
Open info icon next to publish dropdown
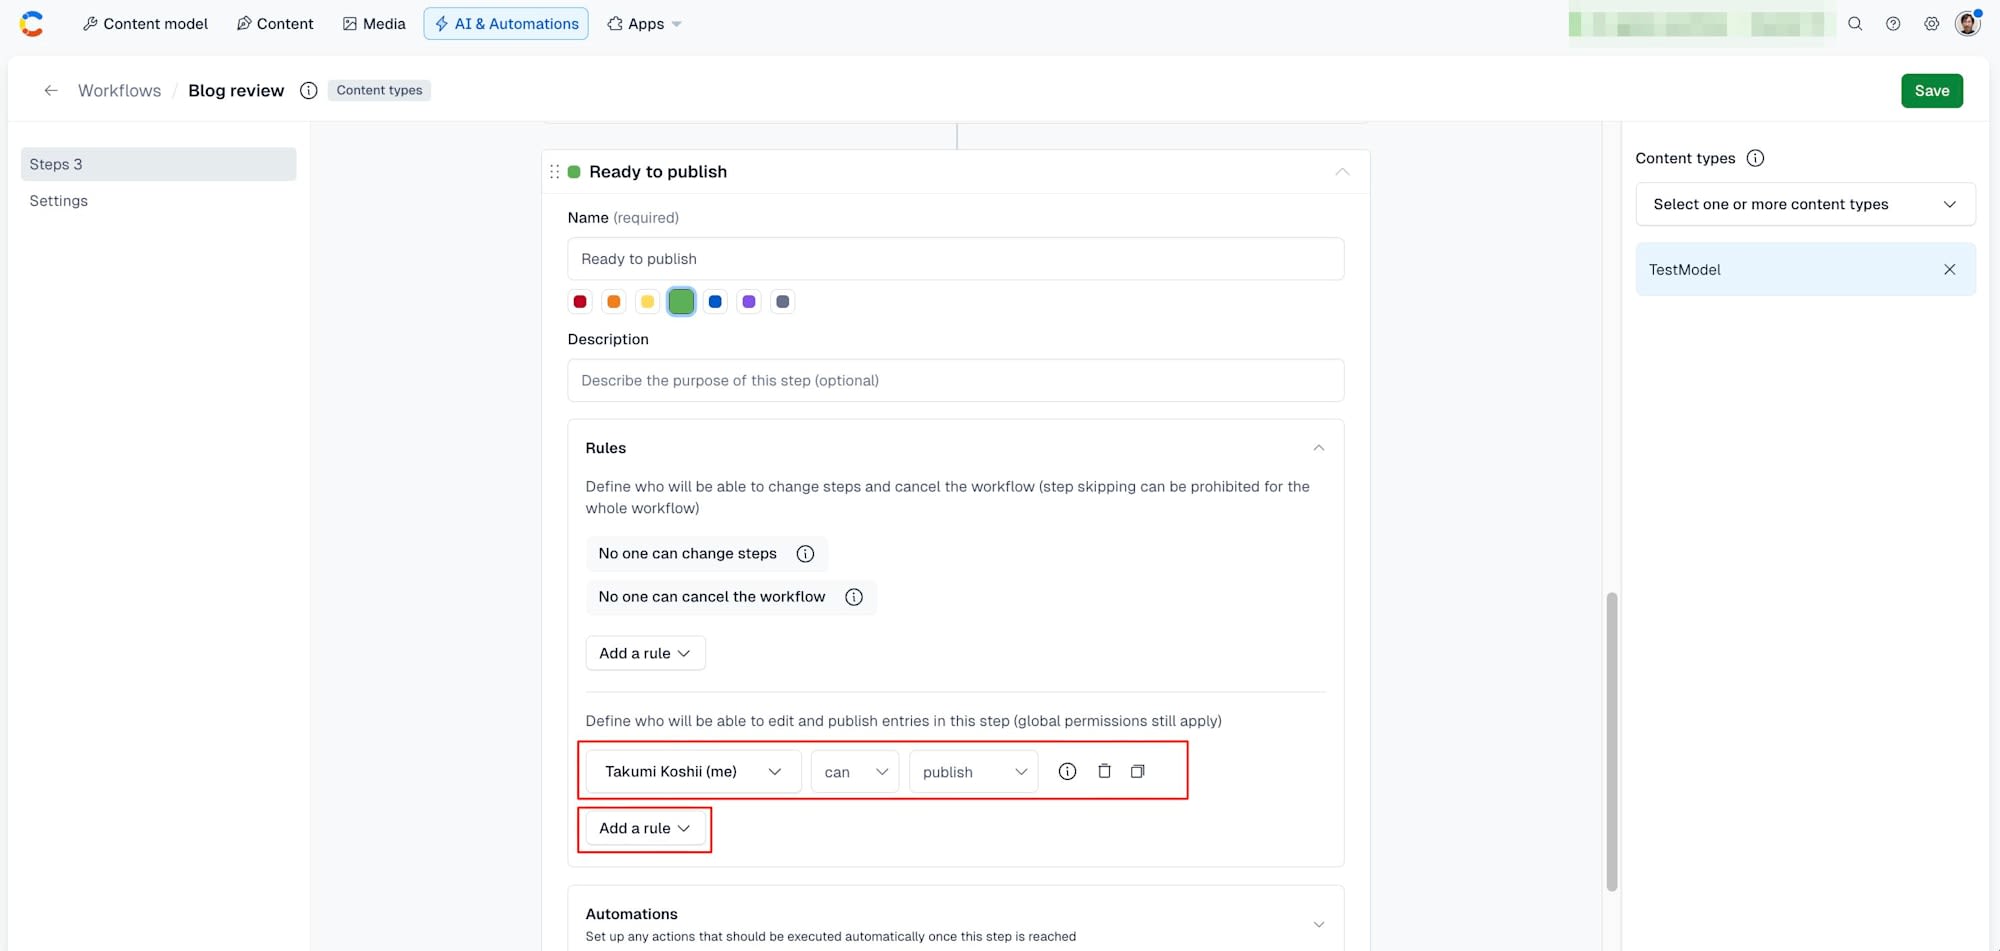[x=1067, y=771]
